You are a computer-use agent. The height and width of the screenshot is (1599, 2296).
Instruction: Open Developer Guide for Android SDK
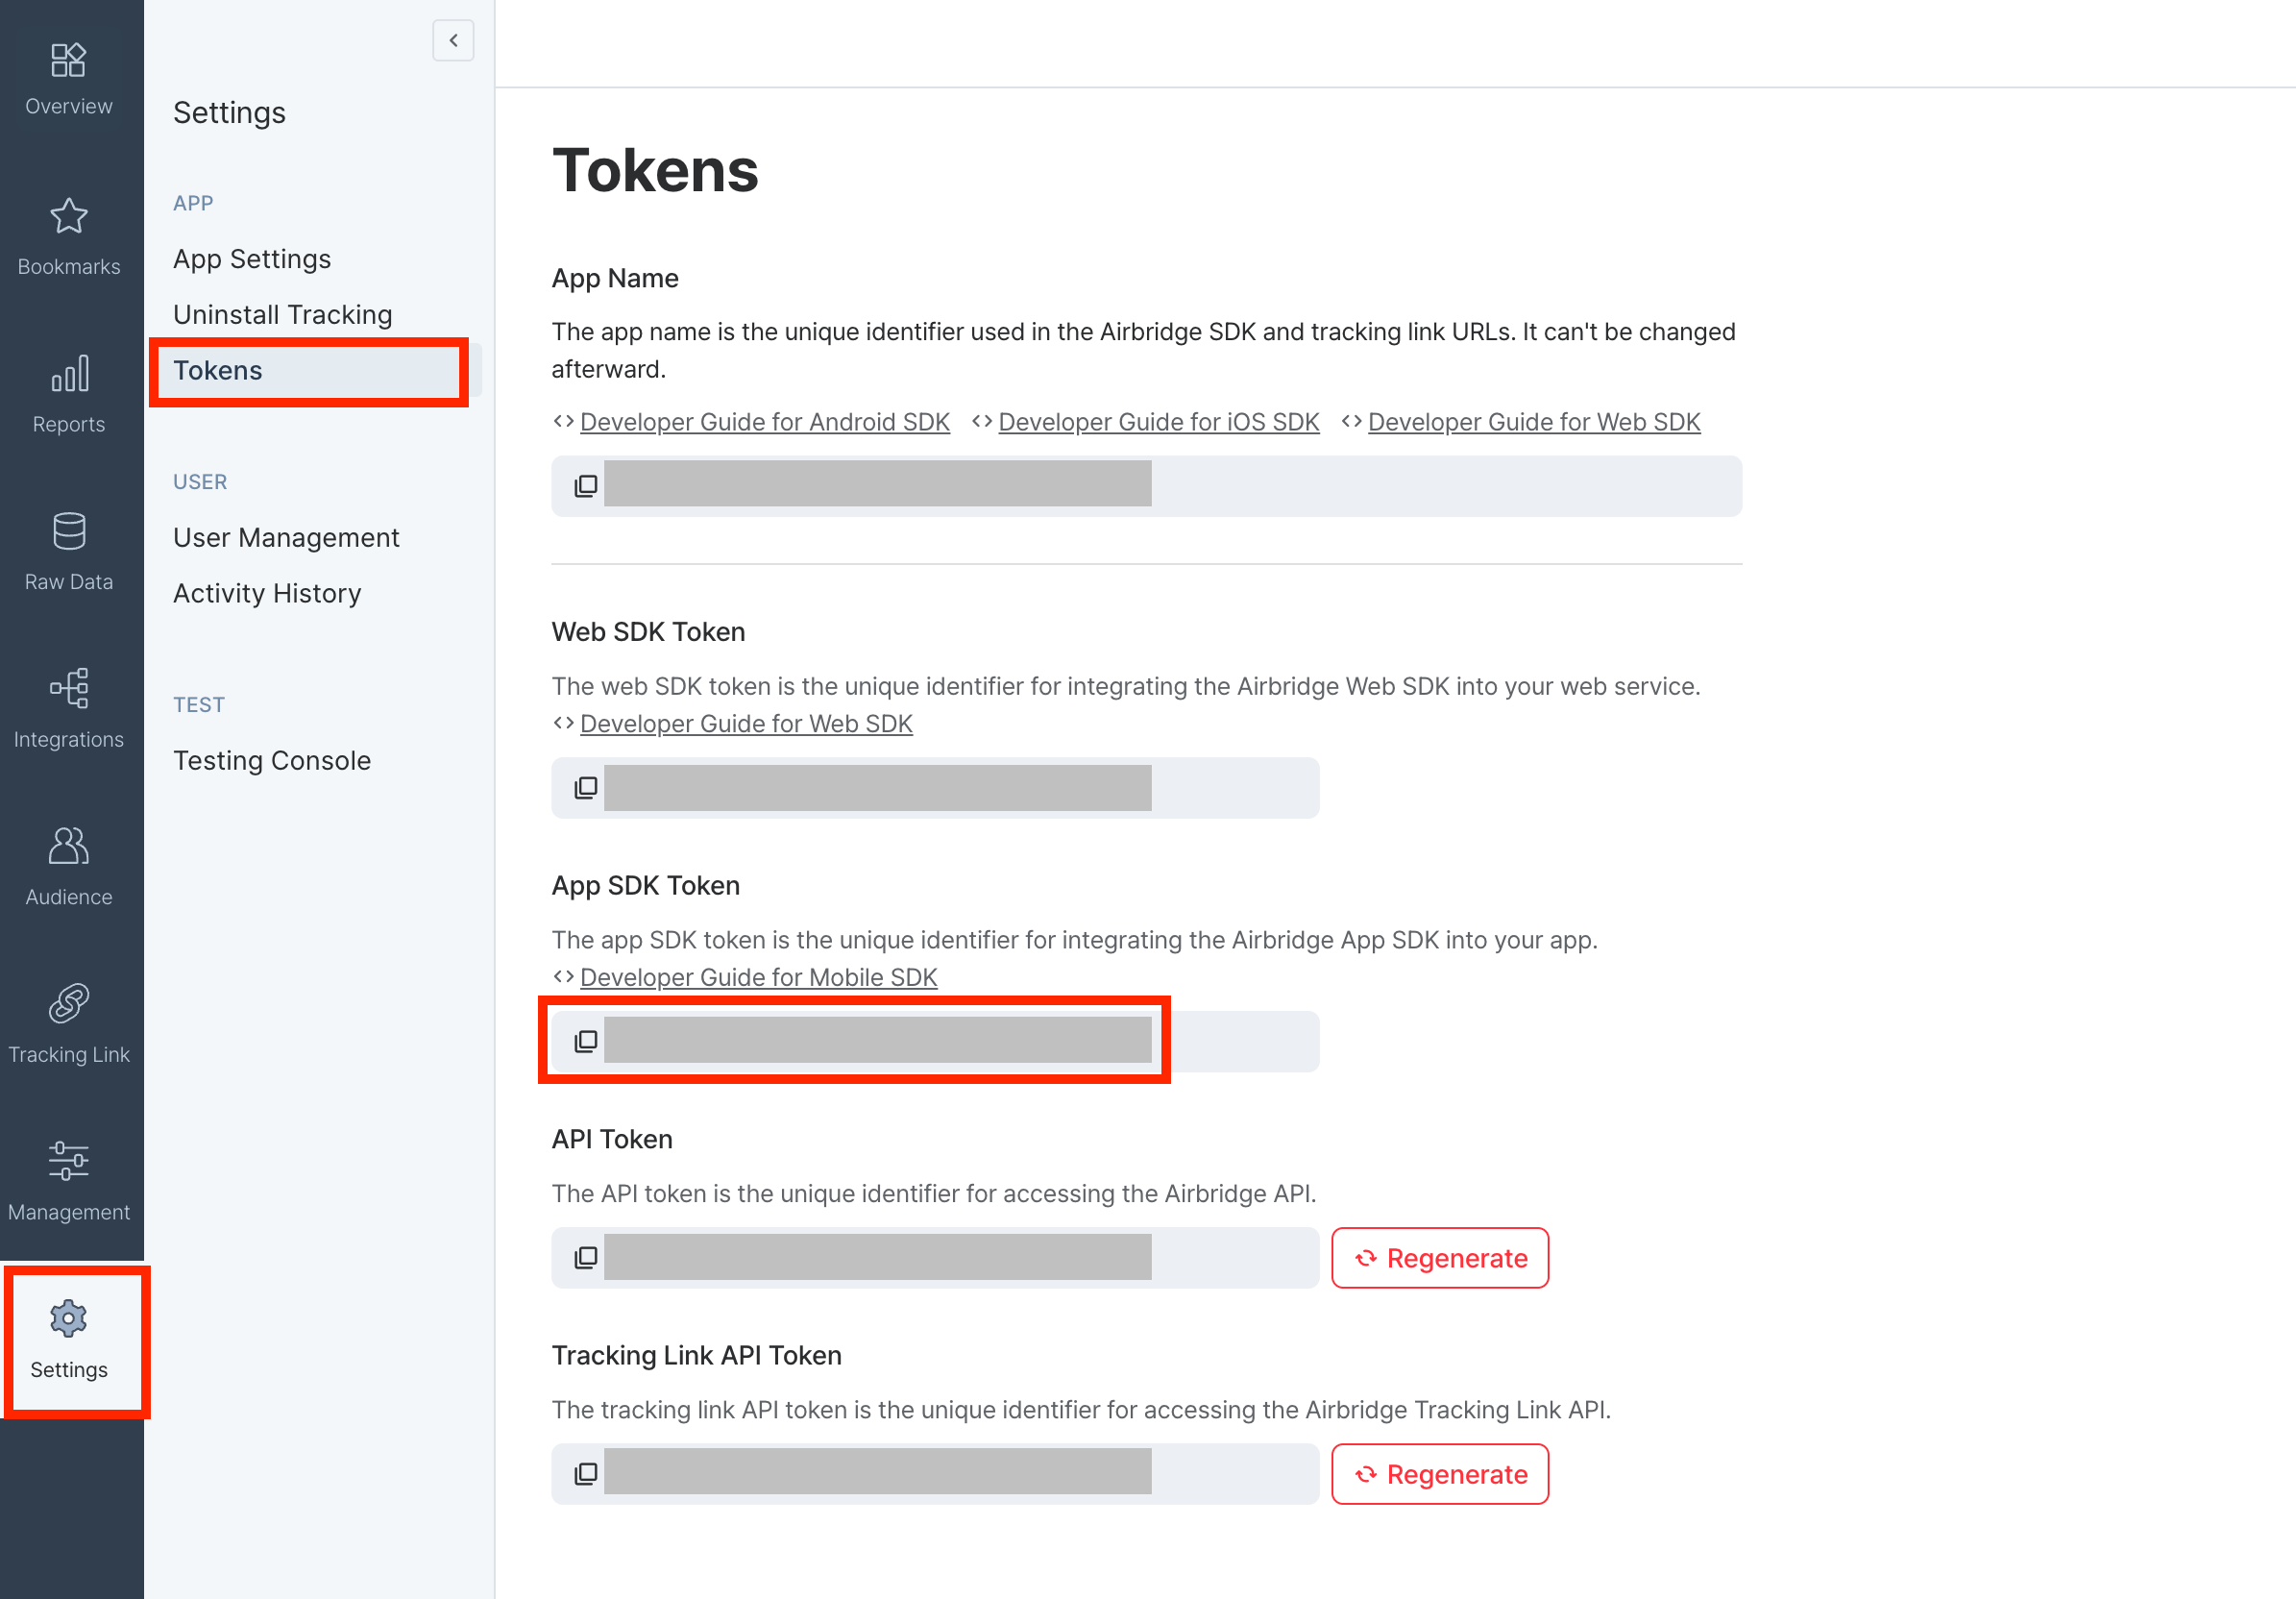coord(764,422)
